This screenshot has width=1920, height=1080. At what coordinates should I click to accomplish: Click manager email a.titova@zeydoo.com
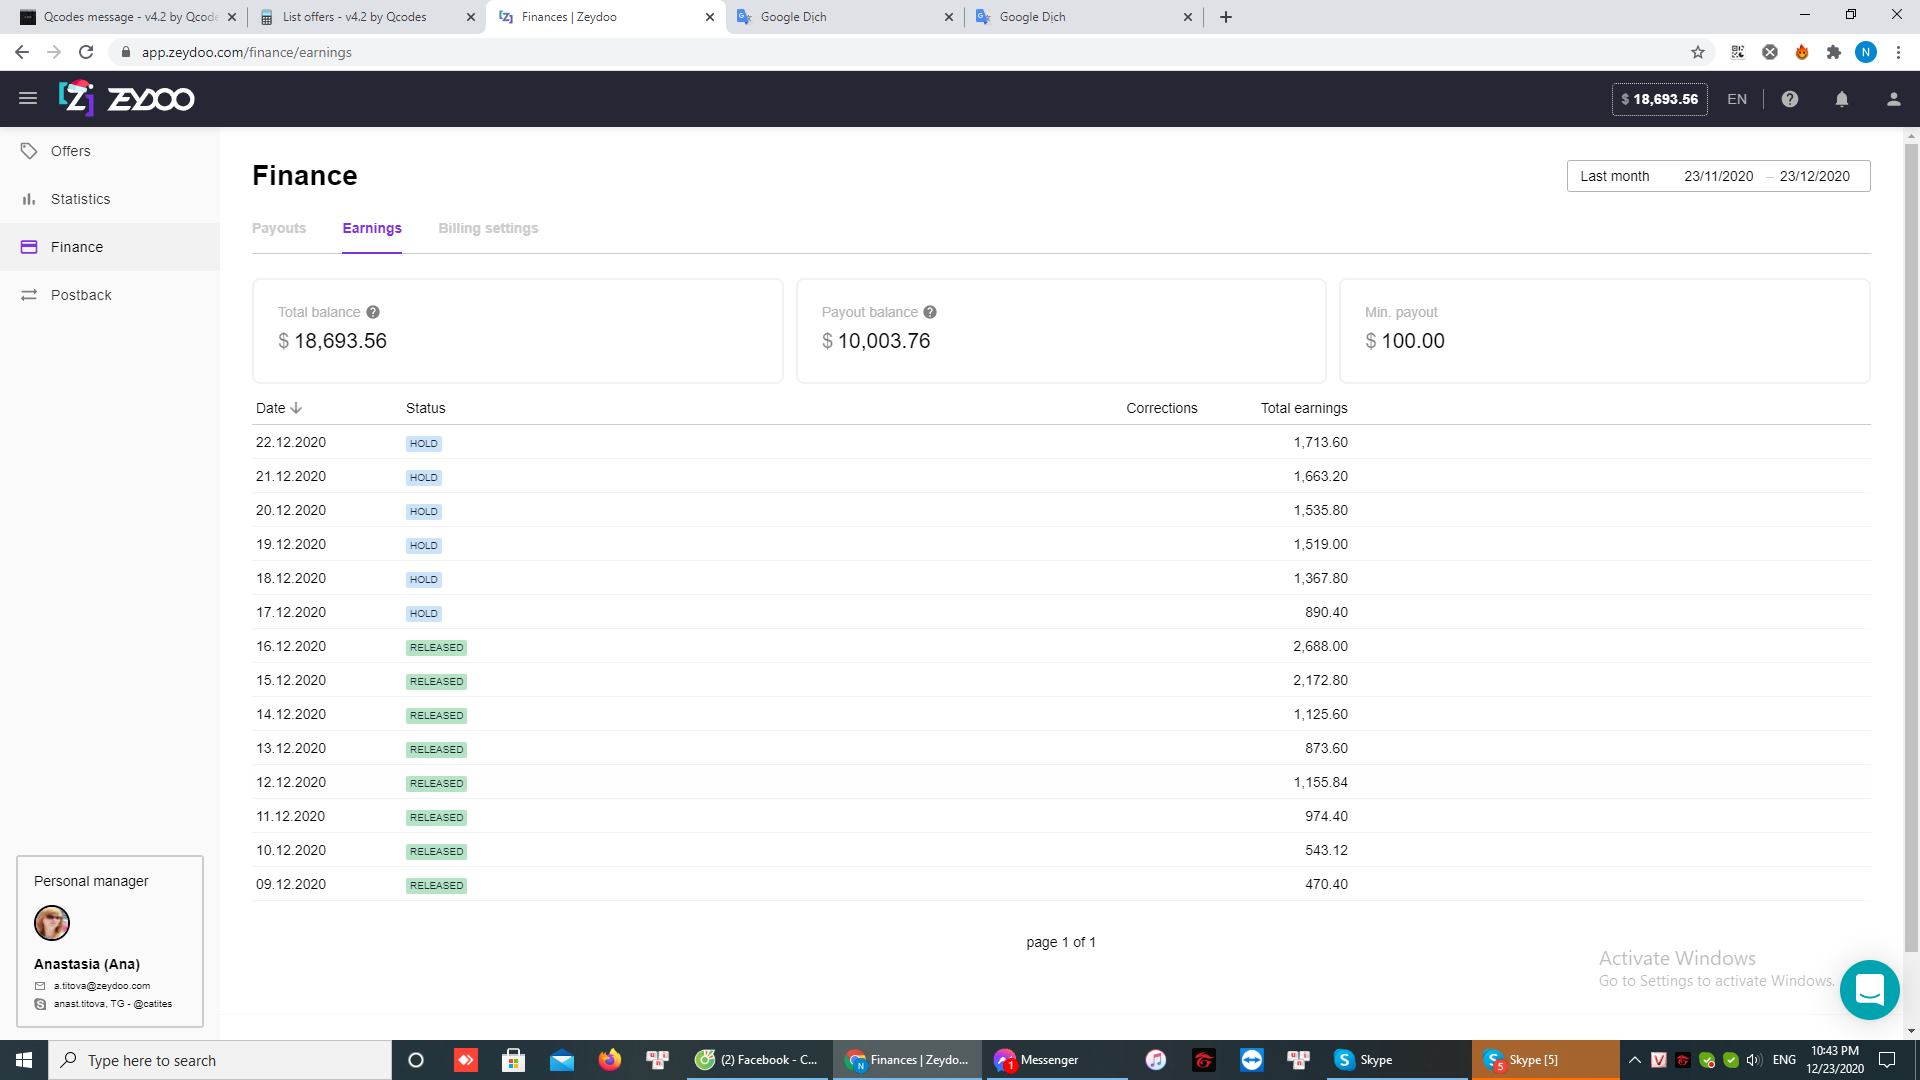[101, 986]
